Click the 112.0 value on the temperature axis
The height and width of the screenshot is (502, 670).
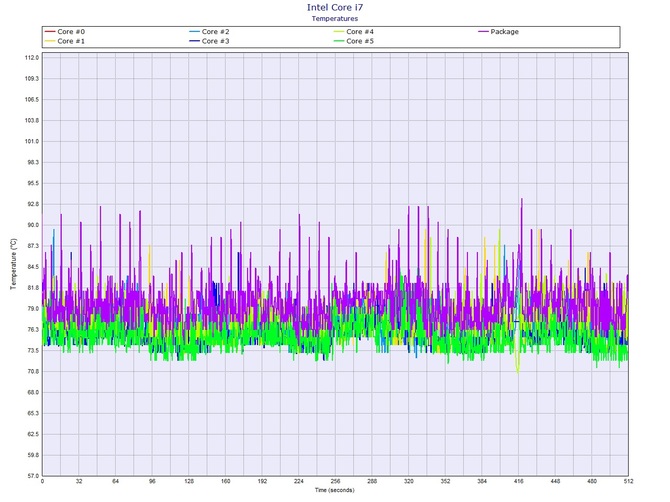(32, 58)
